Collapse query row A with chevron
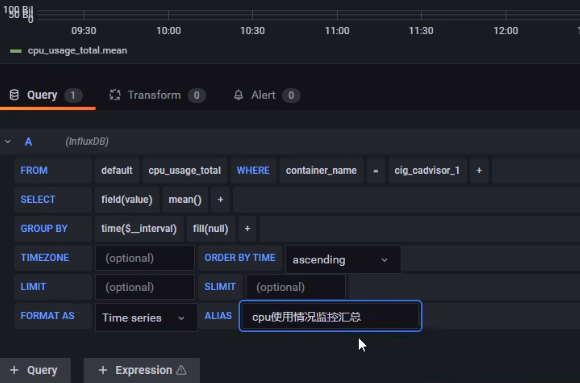The width and height of the screenshot is (580, 383). pos(8,141)
